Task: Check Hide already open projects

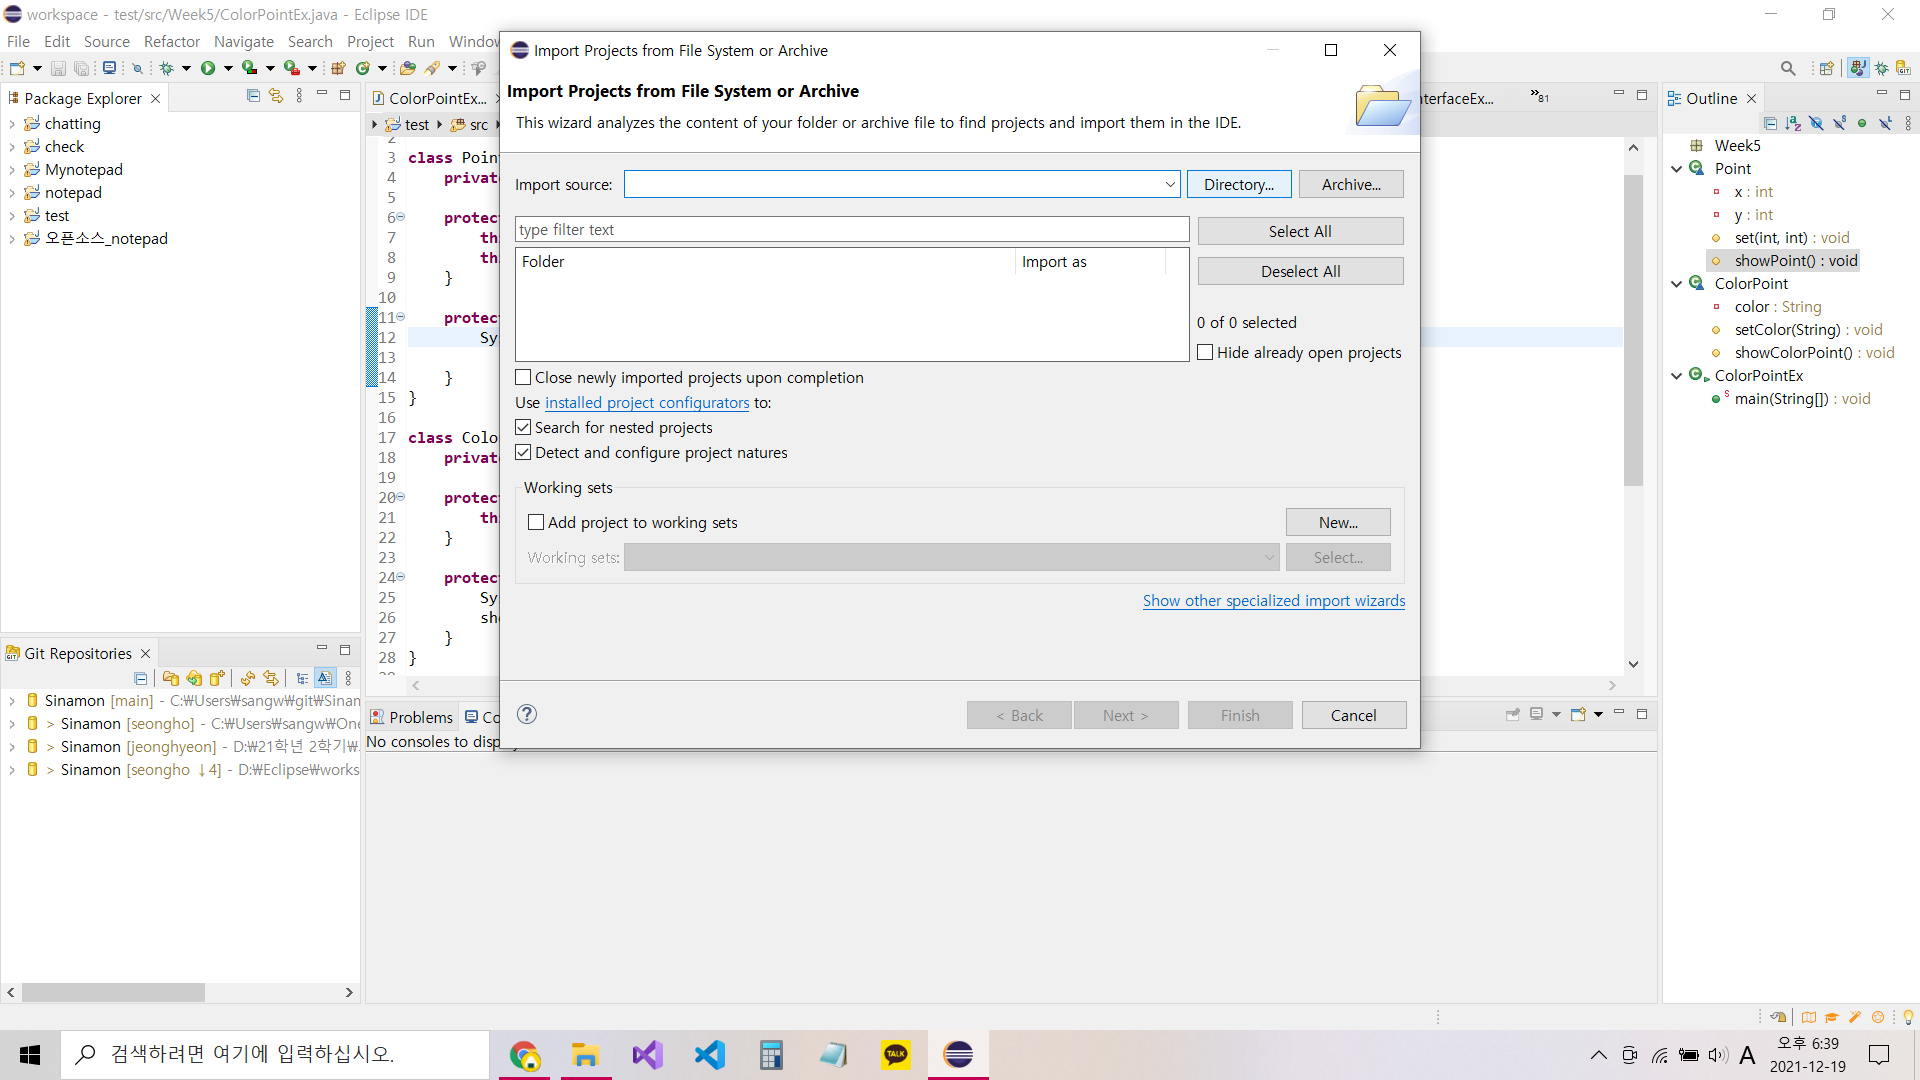Action: tap(1205, 352)
